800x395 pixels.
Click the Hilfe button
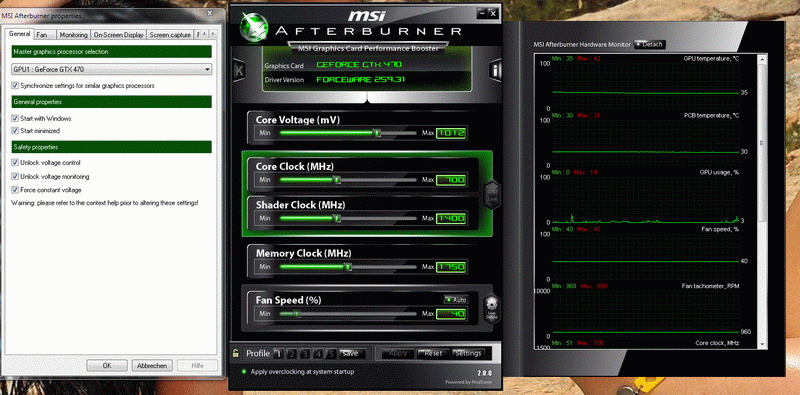click(x=197, y=365)
